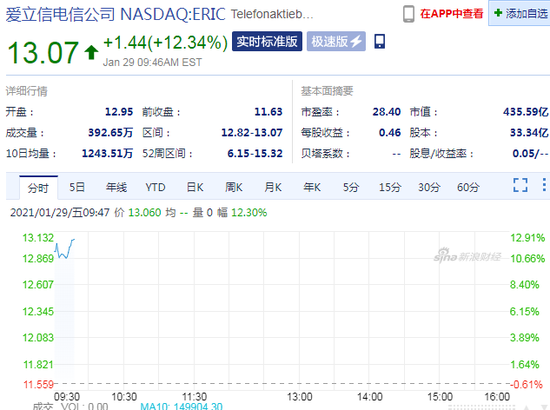Viewport: 550px width, 410px height.
Task: Select the 实时标准版 button
Action: pyautogui.click(x=267, y=41)
